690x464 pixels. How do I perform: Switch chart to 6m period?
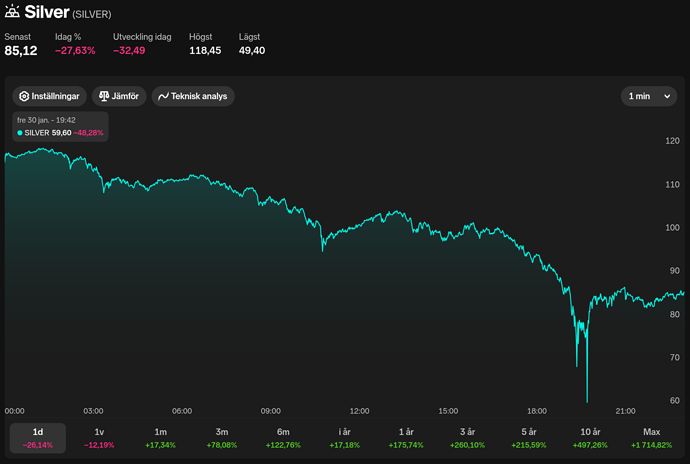coord(283,438)
